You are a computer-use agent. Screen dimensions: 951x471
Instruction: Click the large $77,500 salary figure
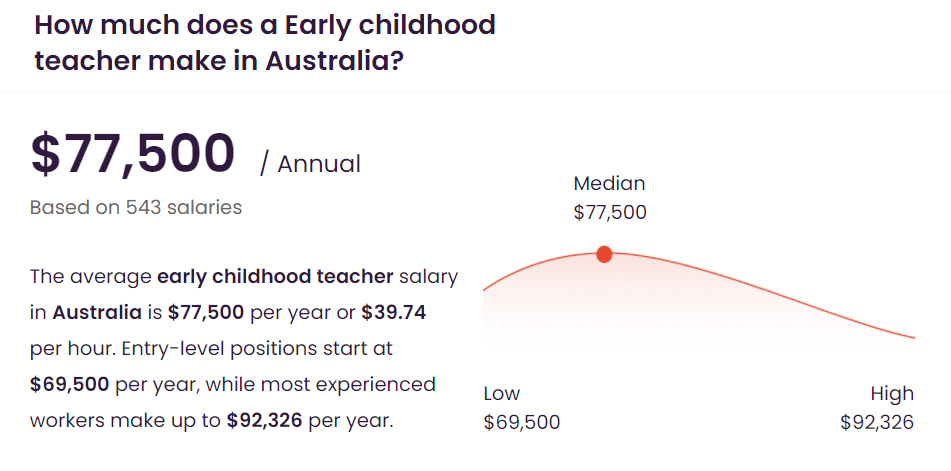[133, 155]
